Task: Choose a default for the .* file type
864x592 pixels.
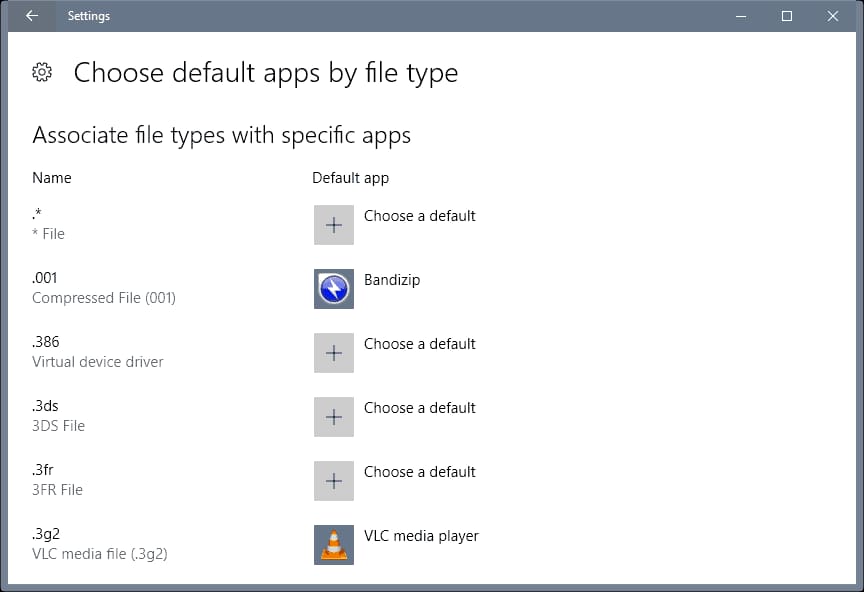Action: tap(419, 216)
